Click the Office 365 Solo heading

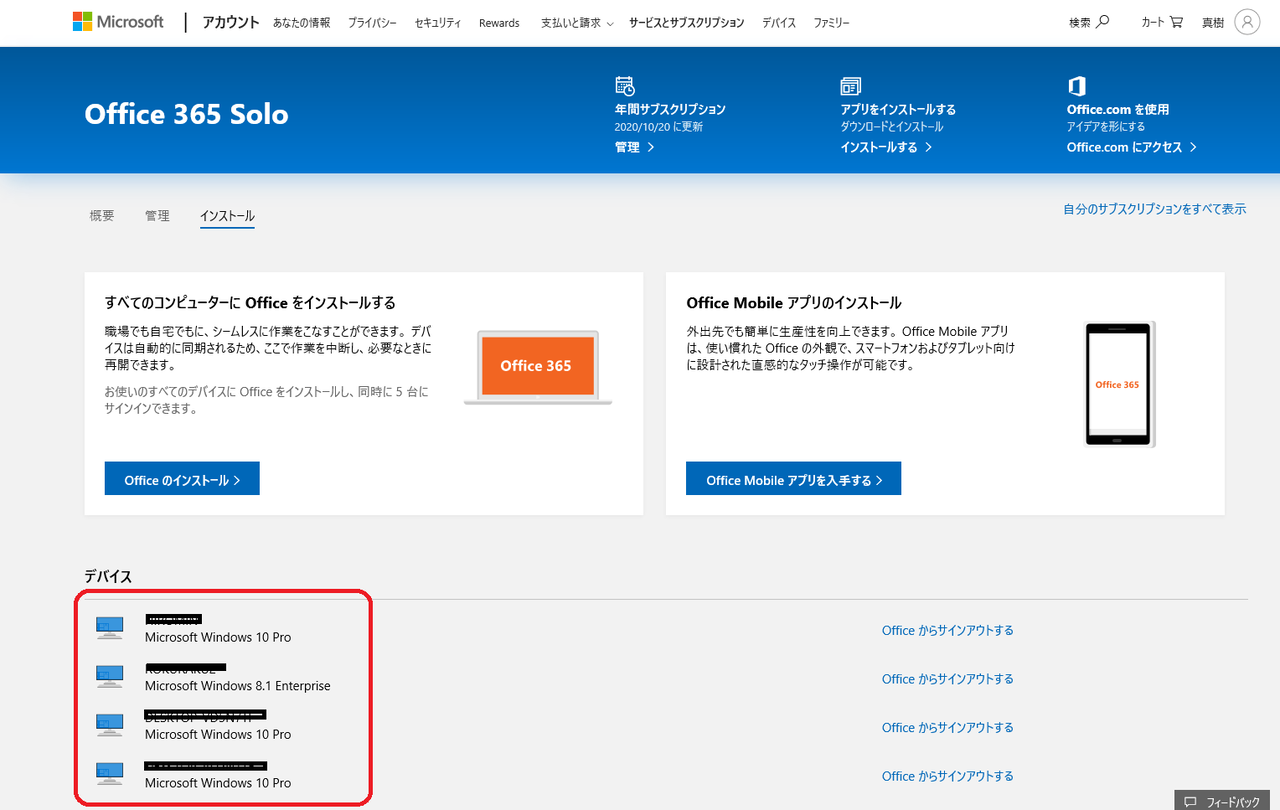(x=186, y=114)
